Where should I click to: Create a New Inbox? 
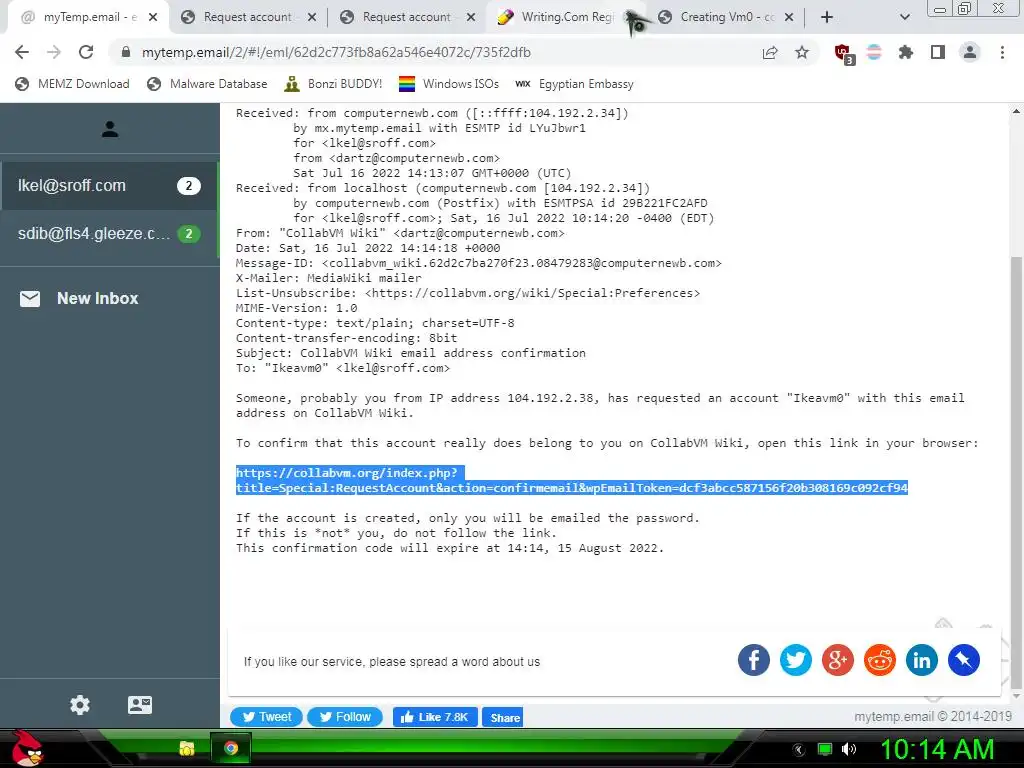pos(79,298)
